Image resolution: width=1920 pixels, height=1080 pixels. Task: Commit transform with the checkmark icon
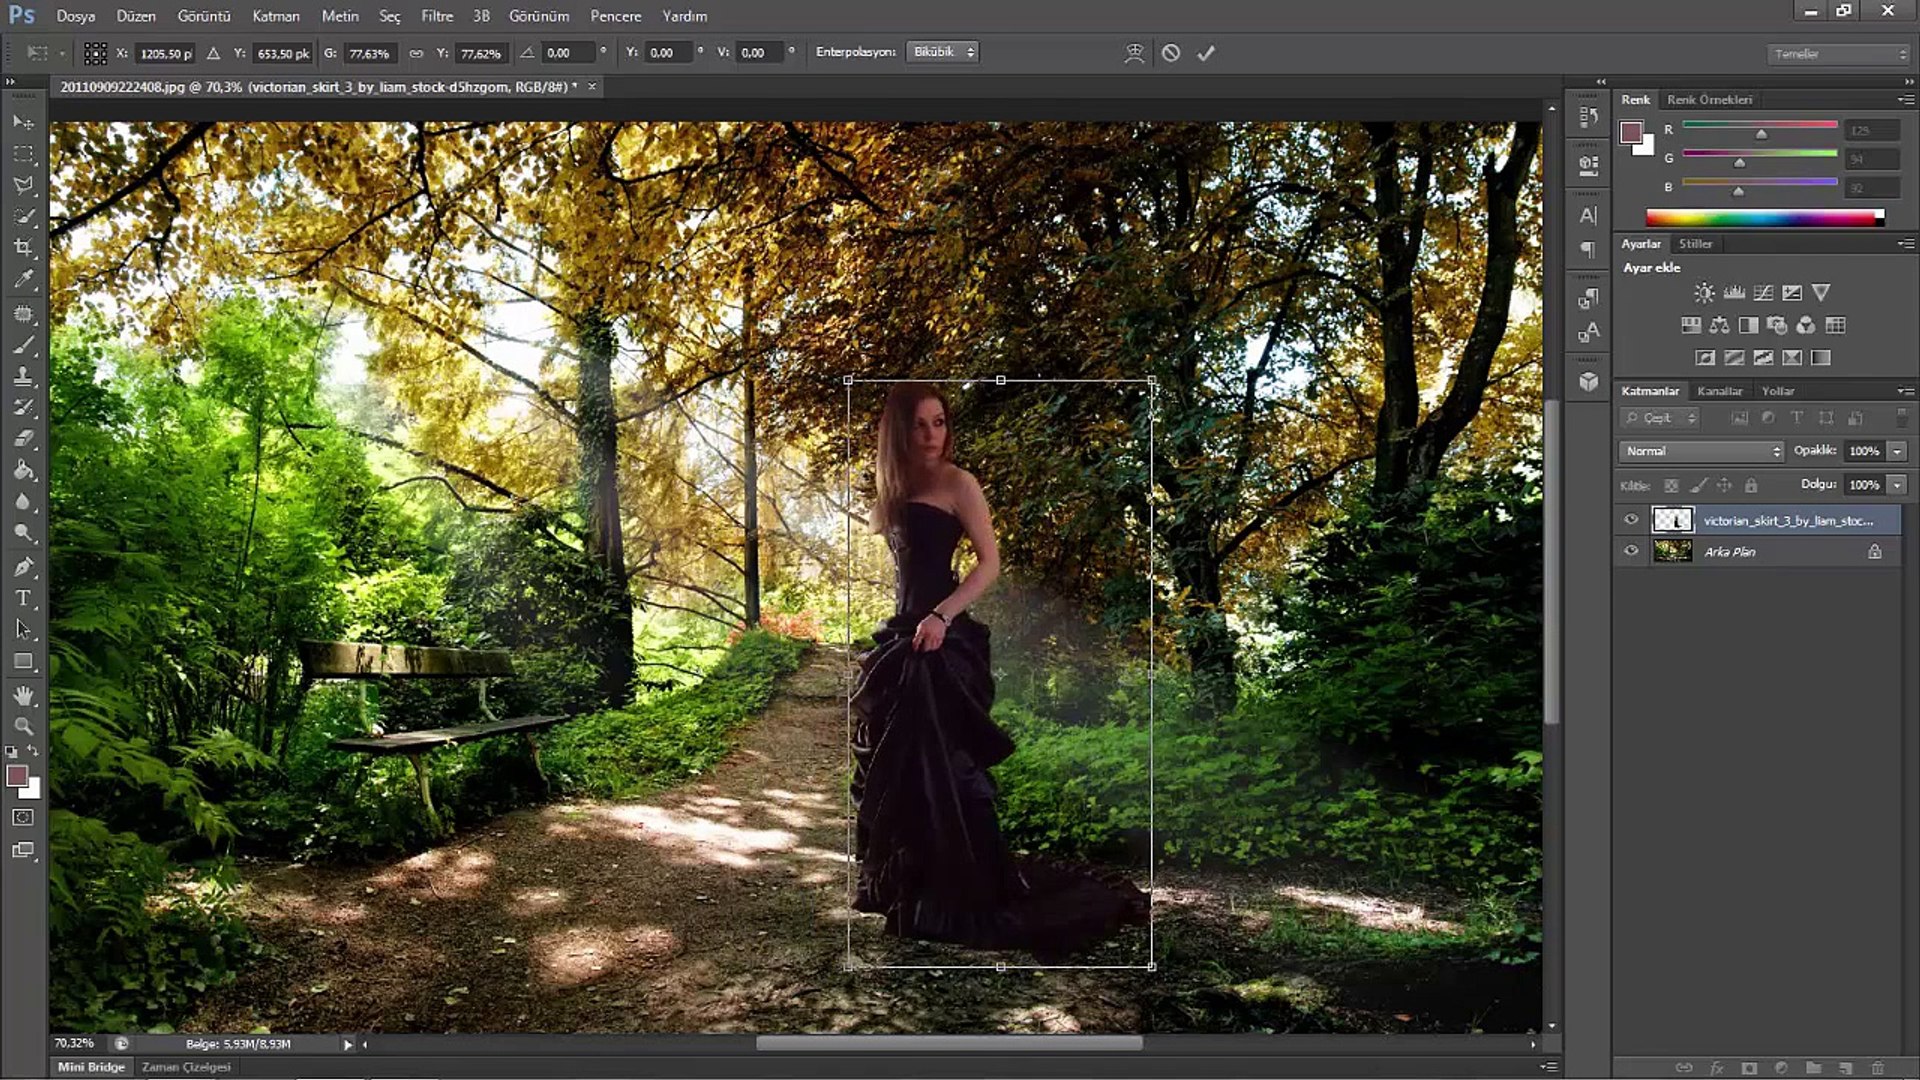tap(1206, 53)
